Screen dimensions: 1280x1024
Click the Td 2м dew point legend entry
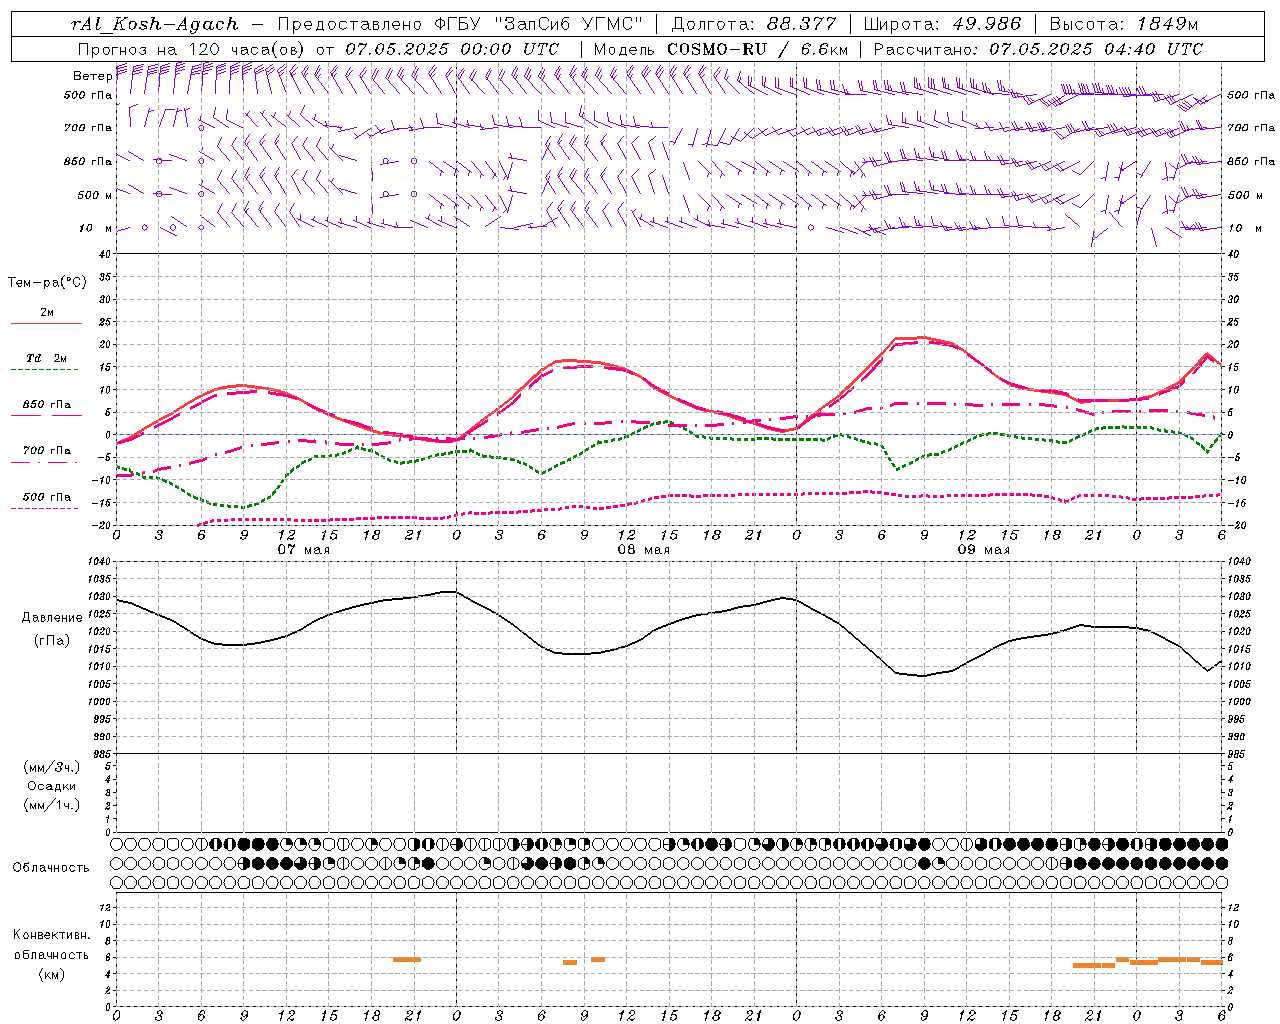coord(47,358)
